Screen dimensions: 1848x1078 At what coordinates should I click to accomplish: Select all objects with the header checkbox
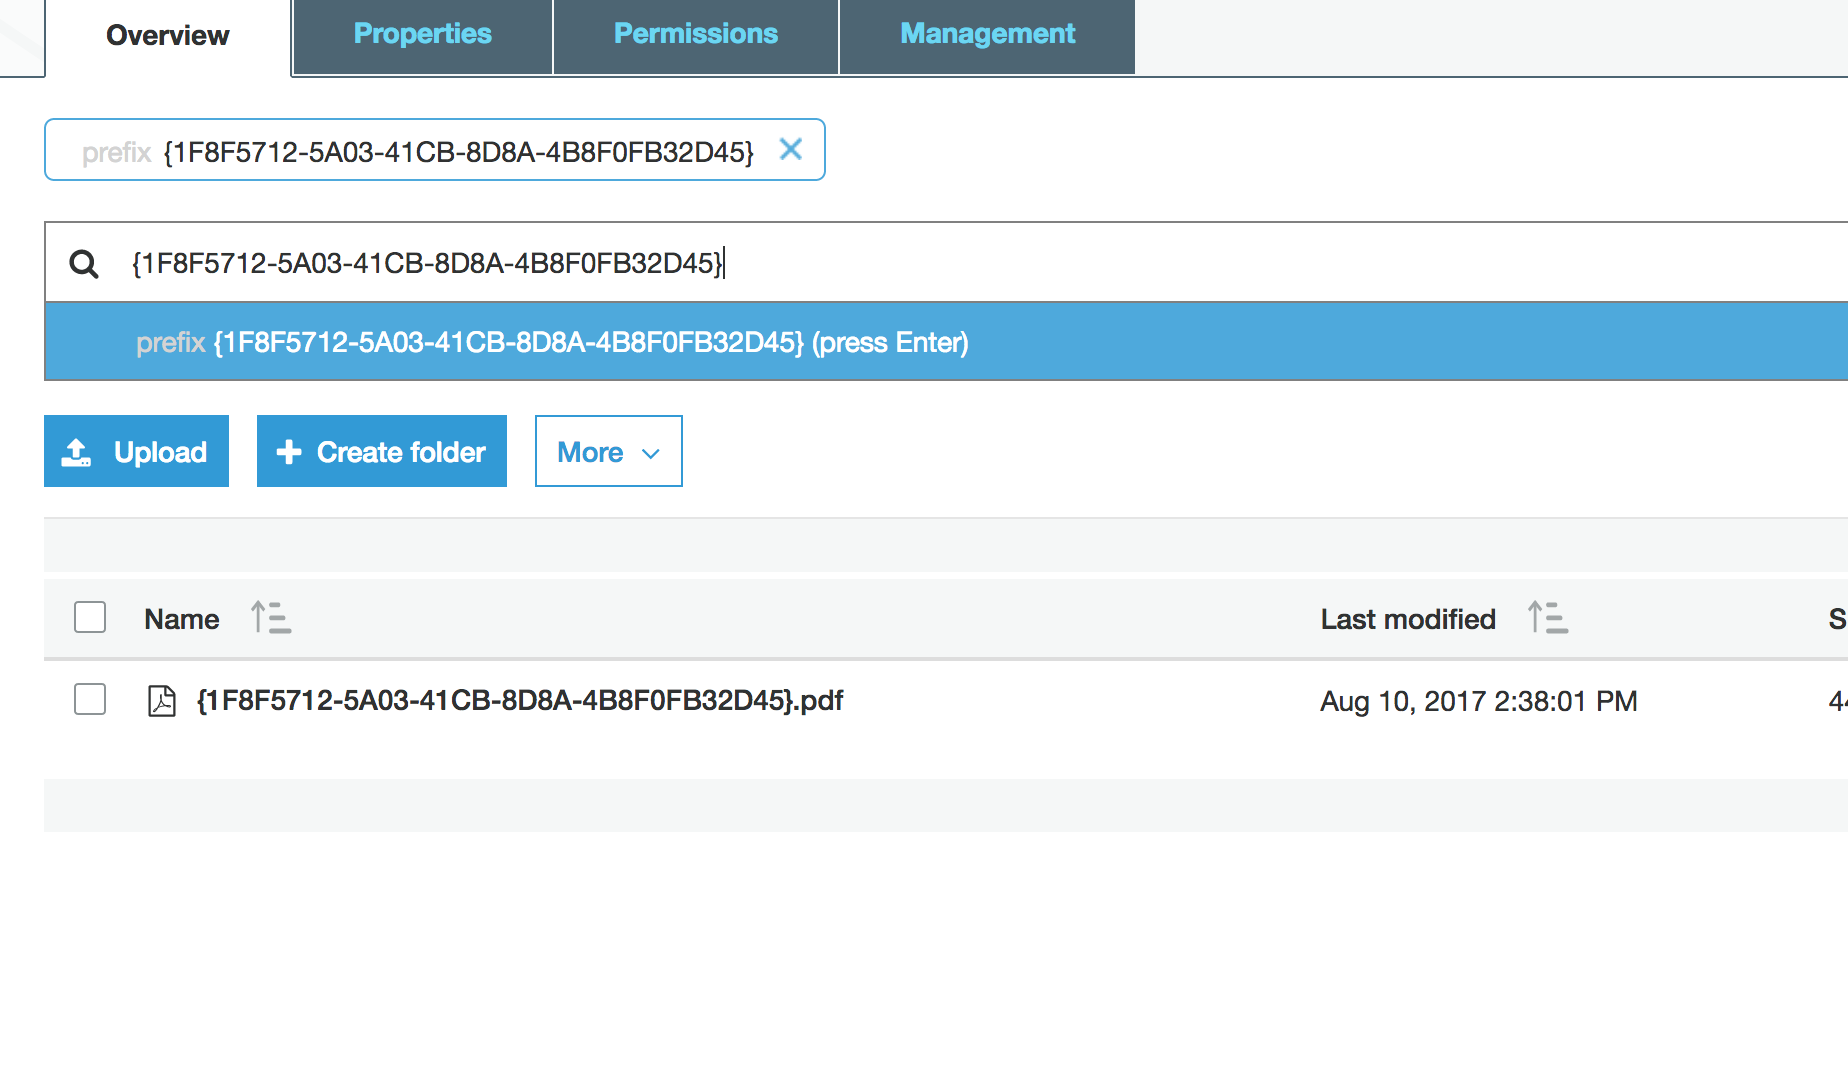[x=89, y=617]
